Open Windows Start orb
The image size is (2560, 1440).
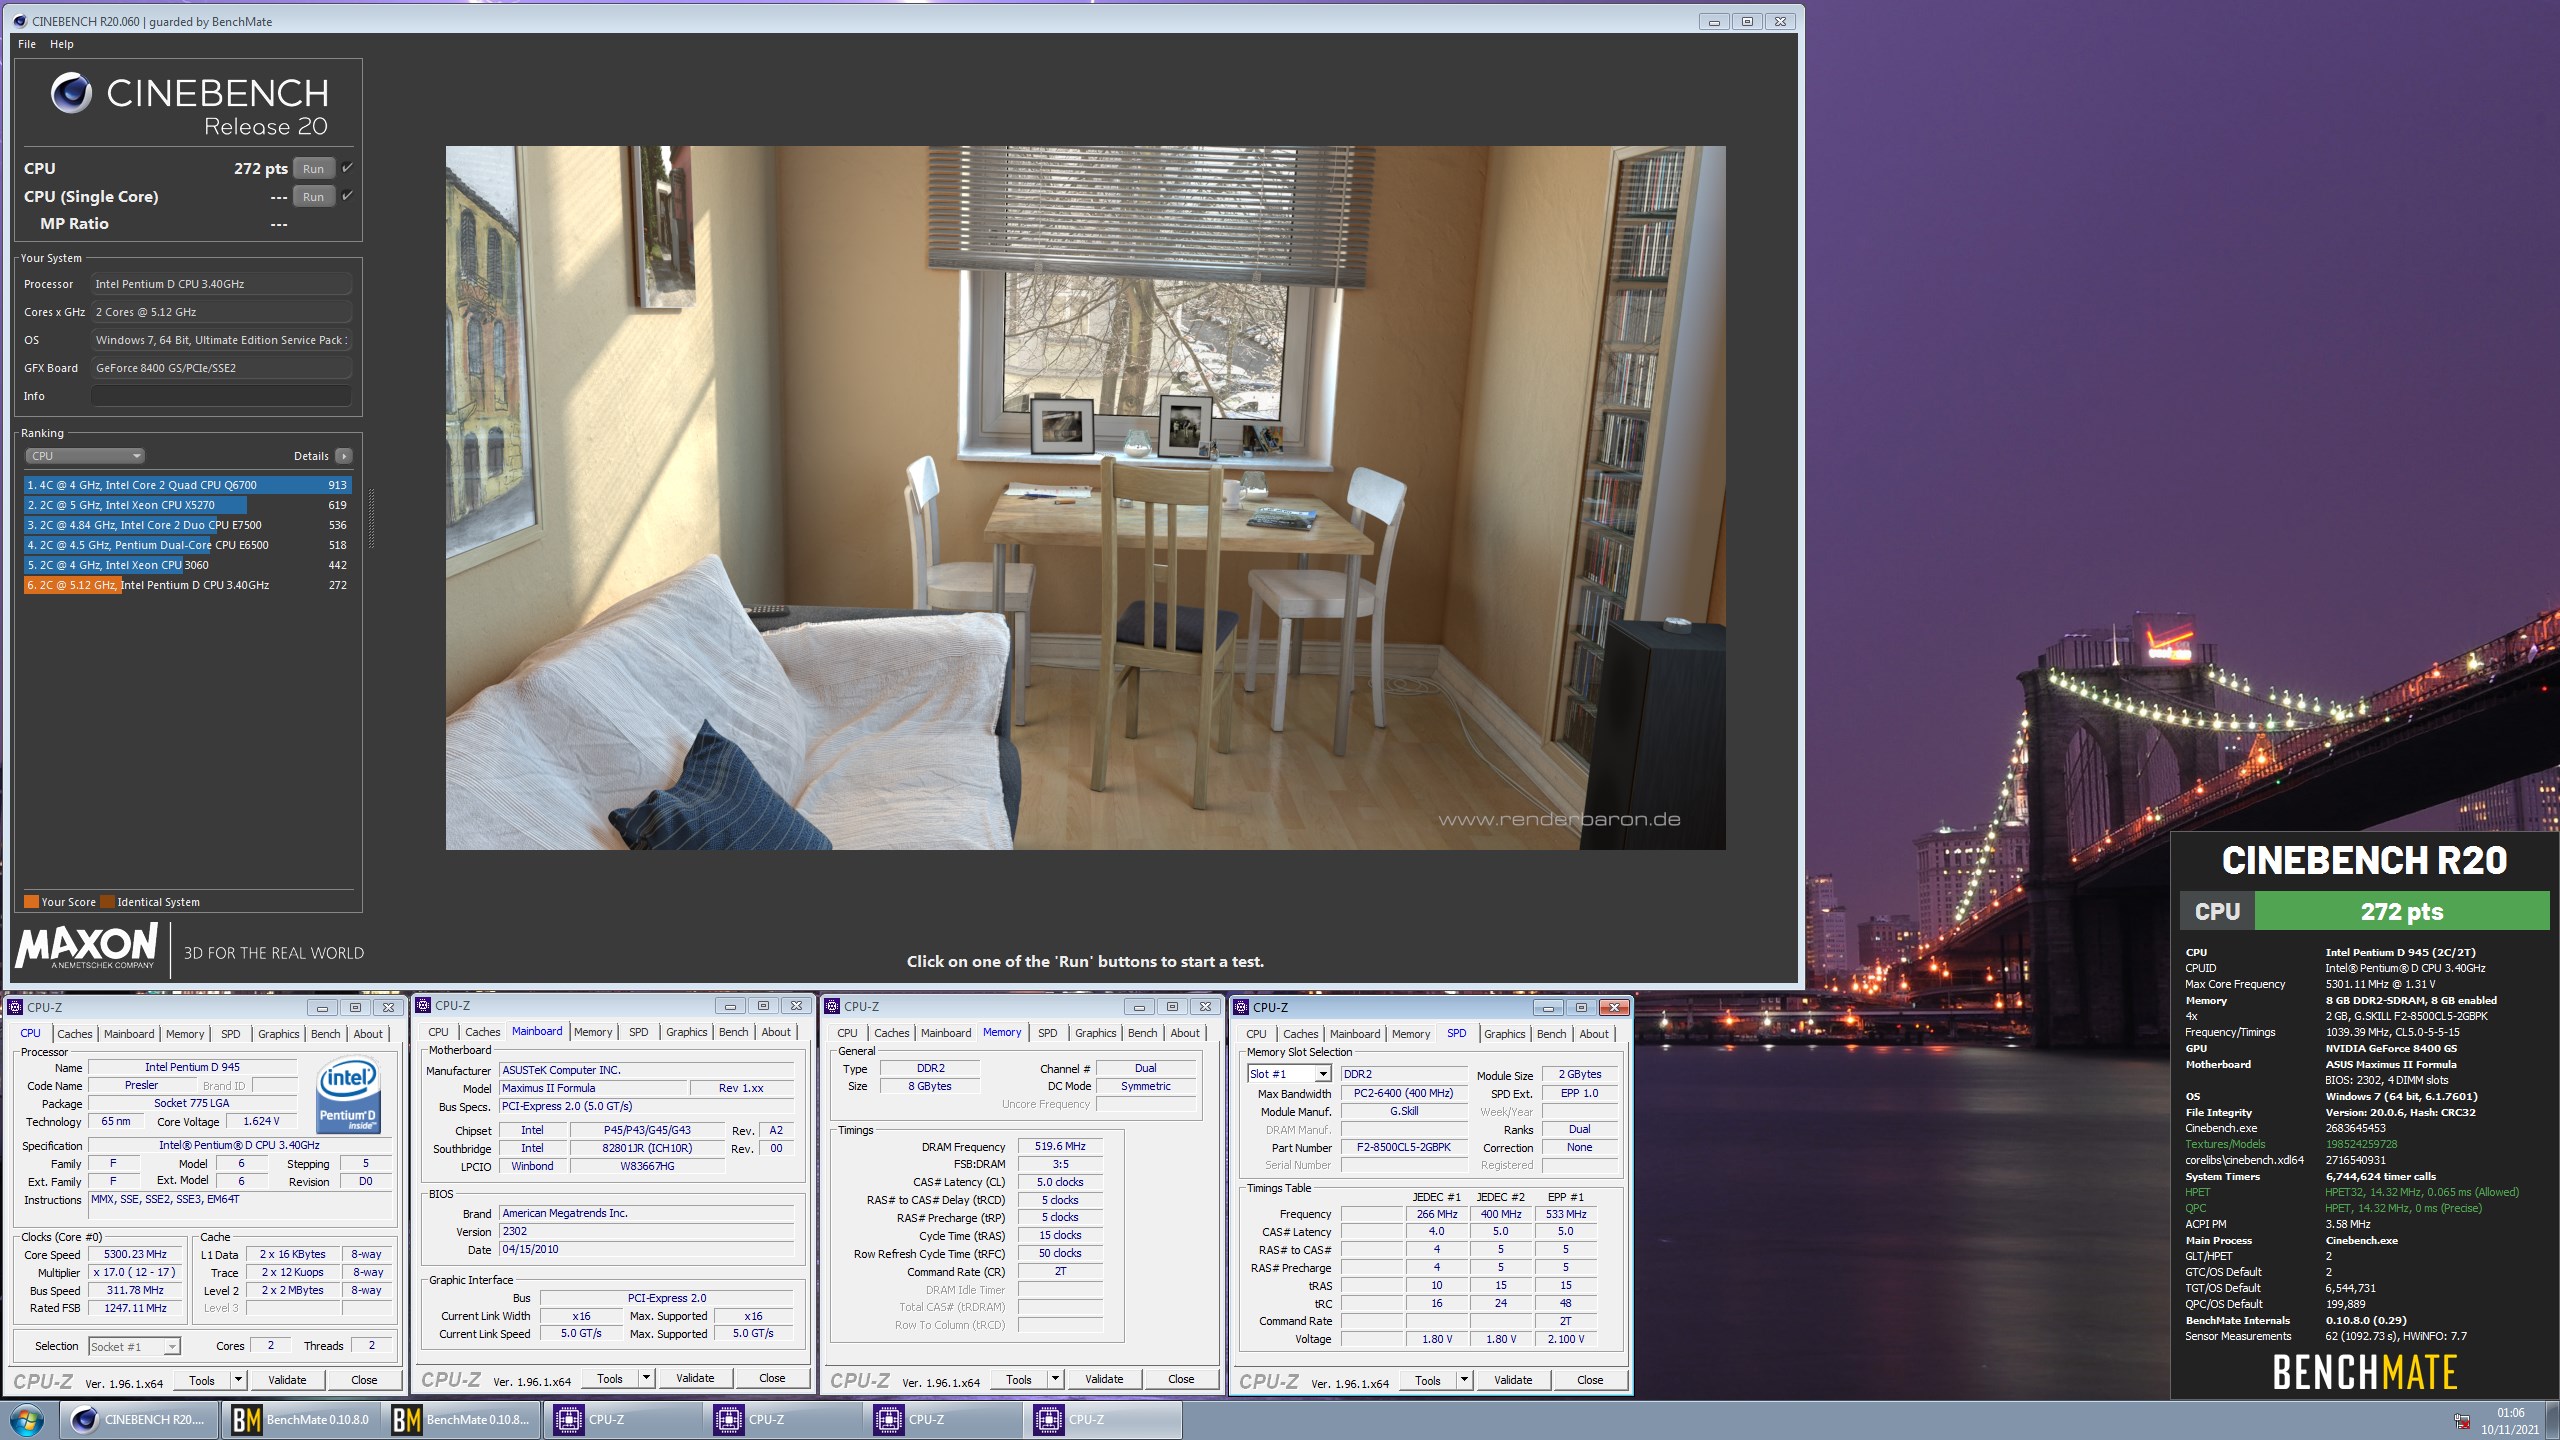click(27, 1420)
